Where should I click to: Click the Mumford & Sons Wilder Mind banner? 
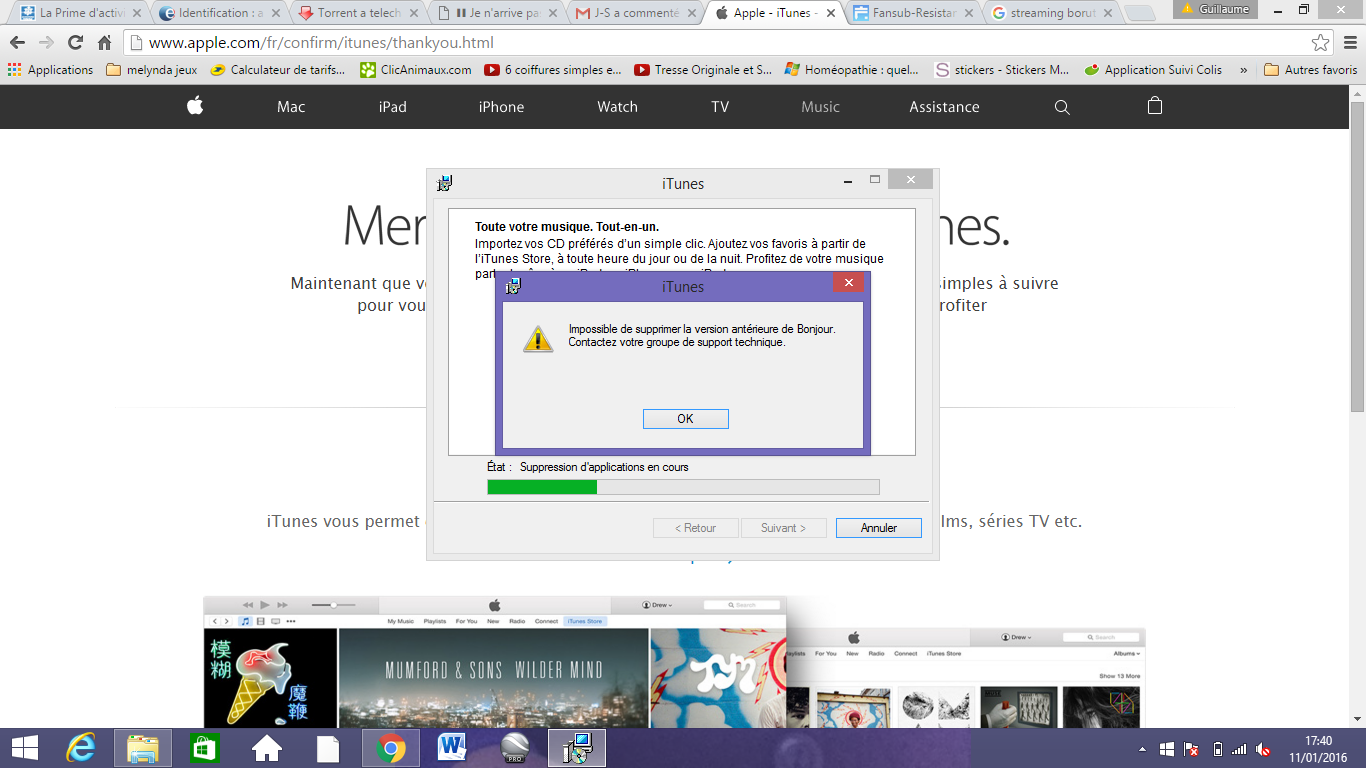click(494, 677)
